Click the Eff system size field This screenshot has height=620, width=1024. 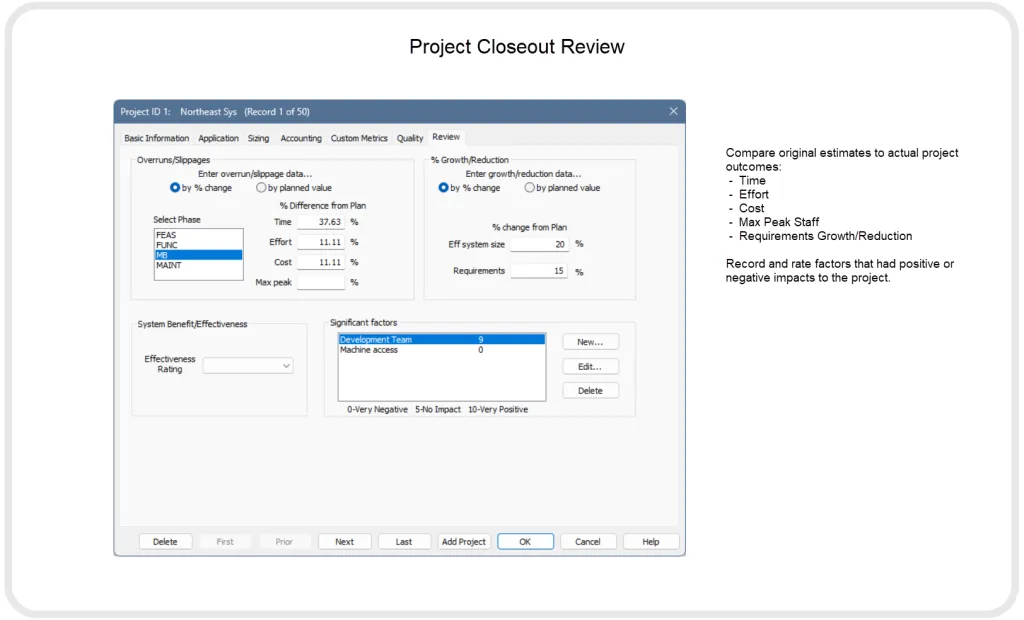coord(539,244)
